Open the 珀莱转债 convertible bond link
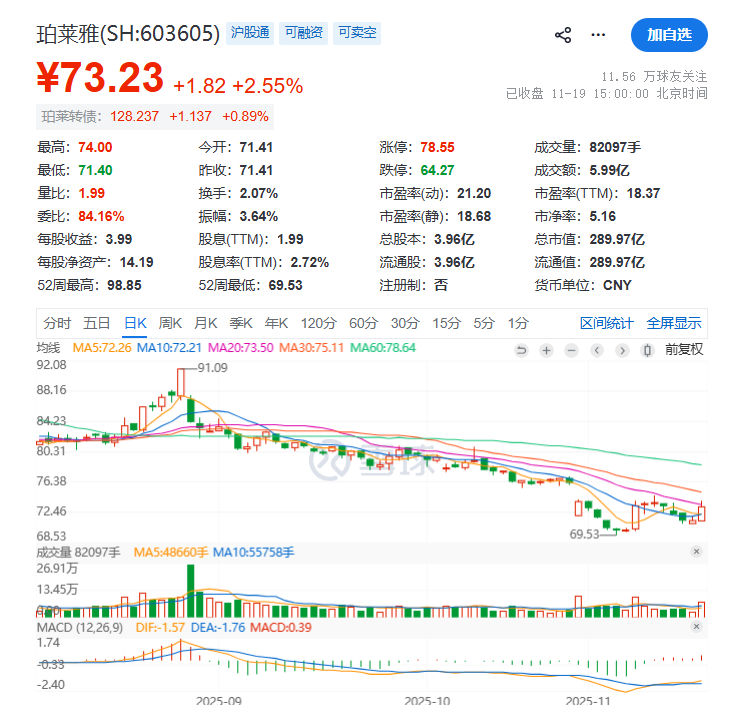This screenshot has height=705, width=734. [x=155, y=117]
